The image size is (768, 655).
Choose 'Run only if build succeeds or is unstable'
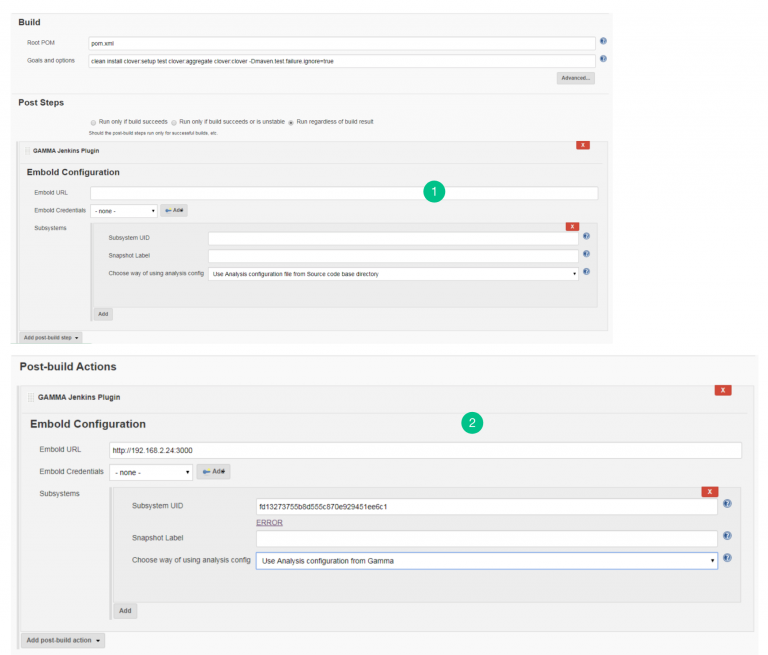[174, 122]
